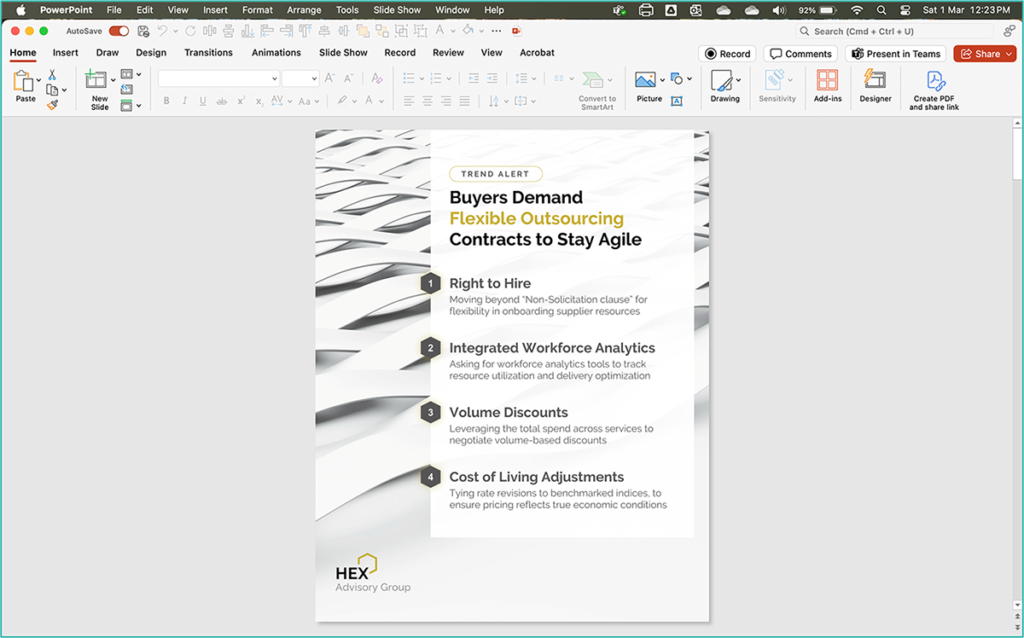
Task: Switch to the Transitions ribbon tab
Action: 208,52
